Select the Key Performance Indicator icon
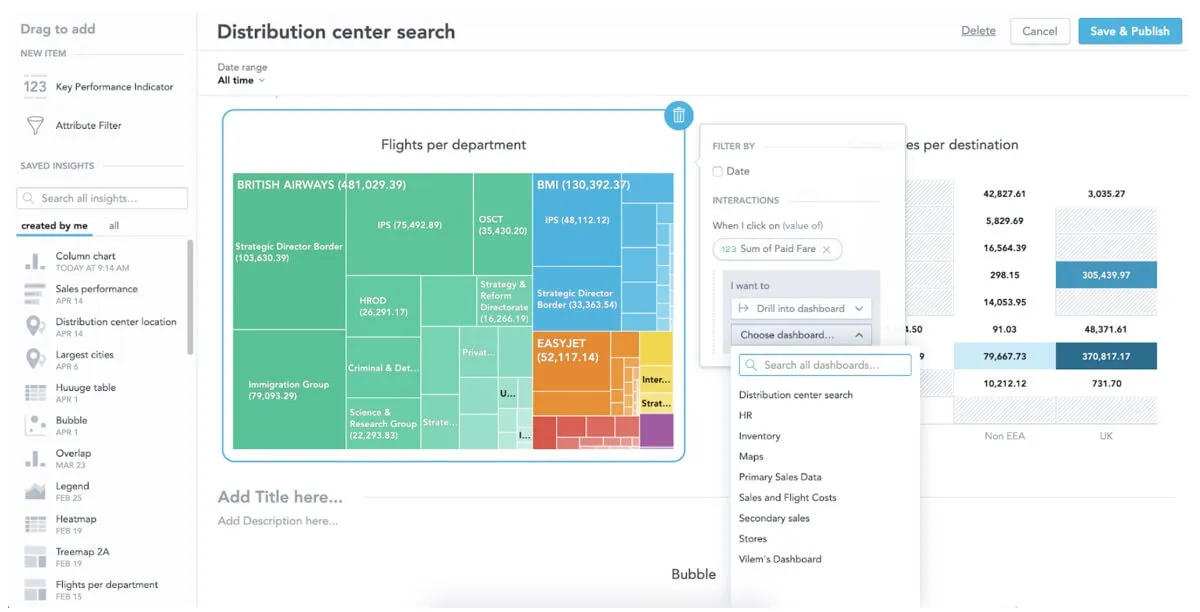This screenshot has height=612, width=1200. [x=35, y=87]
